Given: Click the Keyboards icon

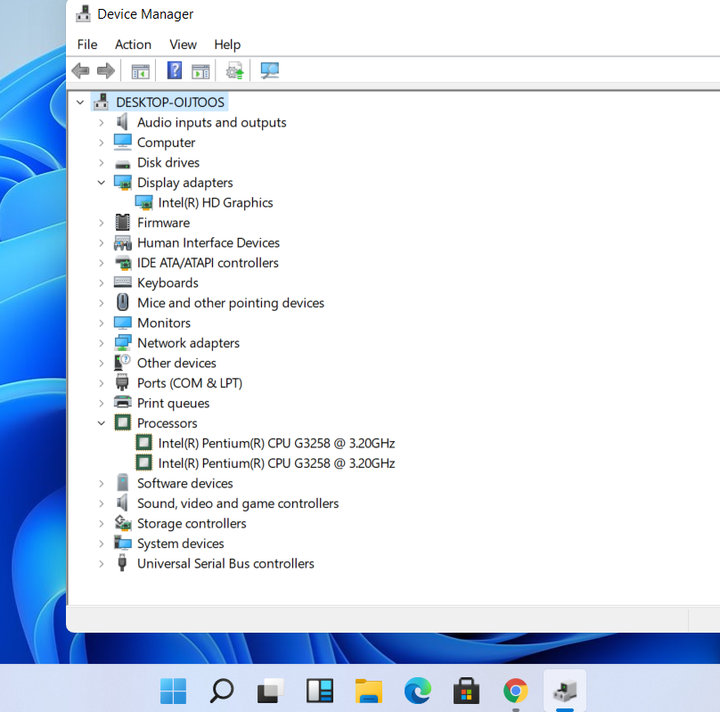Looking at the screenshot, I should pyautogui.click(x=123, y=282).
